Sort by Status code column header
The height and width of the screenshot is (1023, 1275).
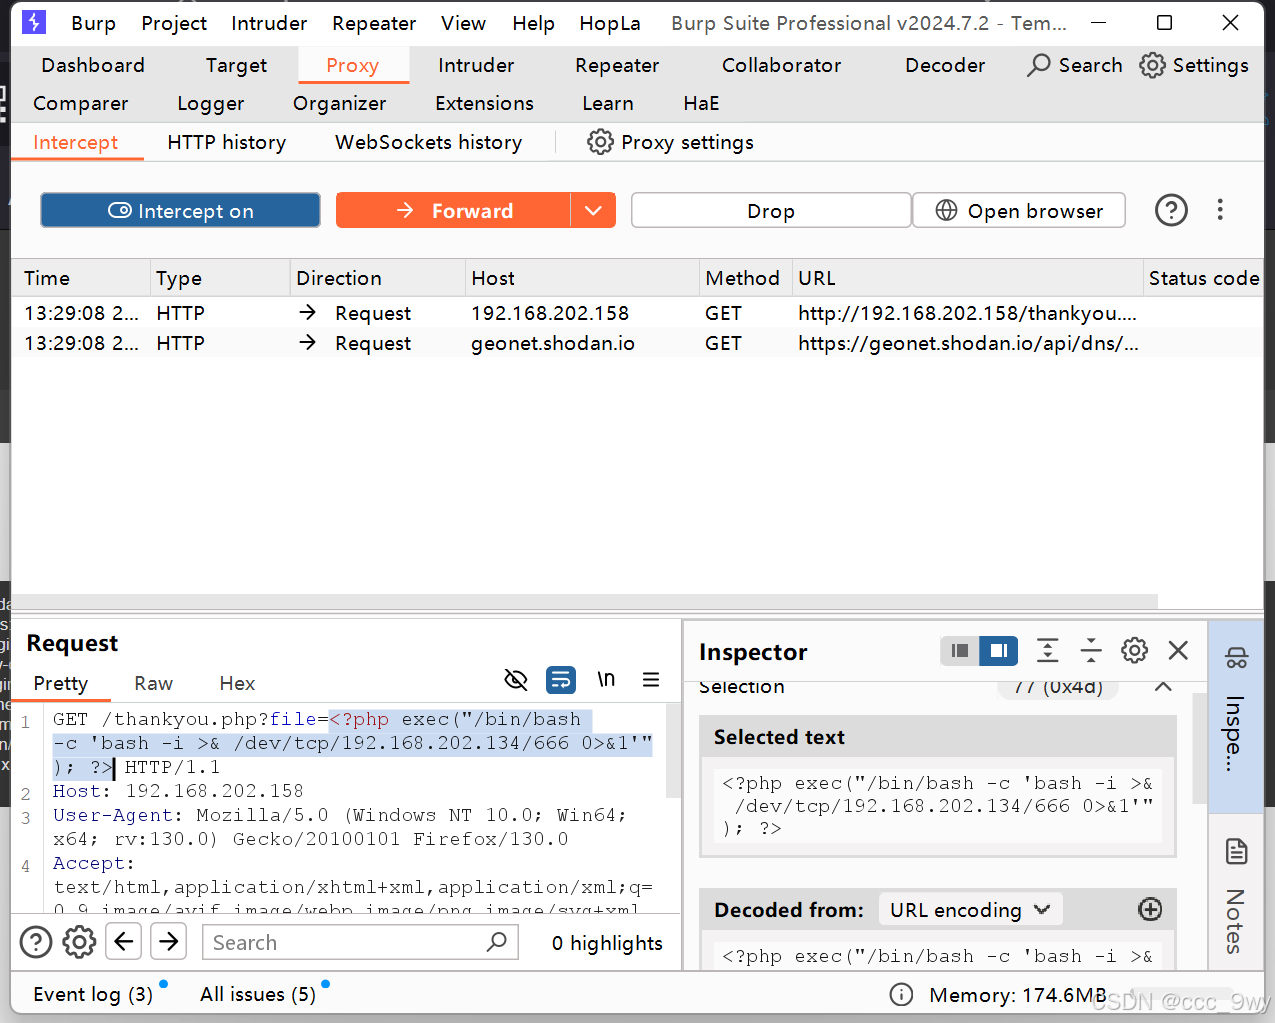pyautogui.click(x=1203, y=278)
